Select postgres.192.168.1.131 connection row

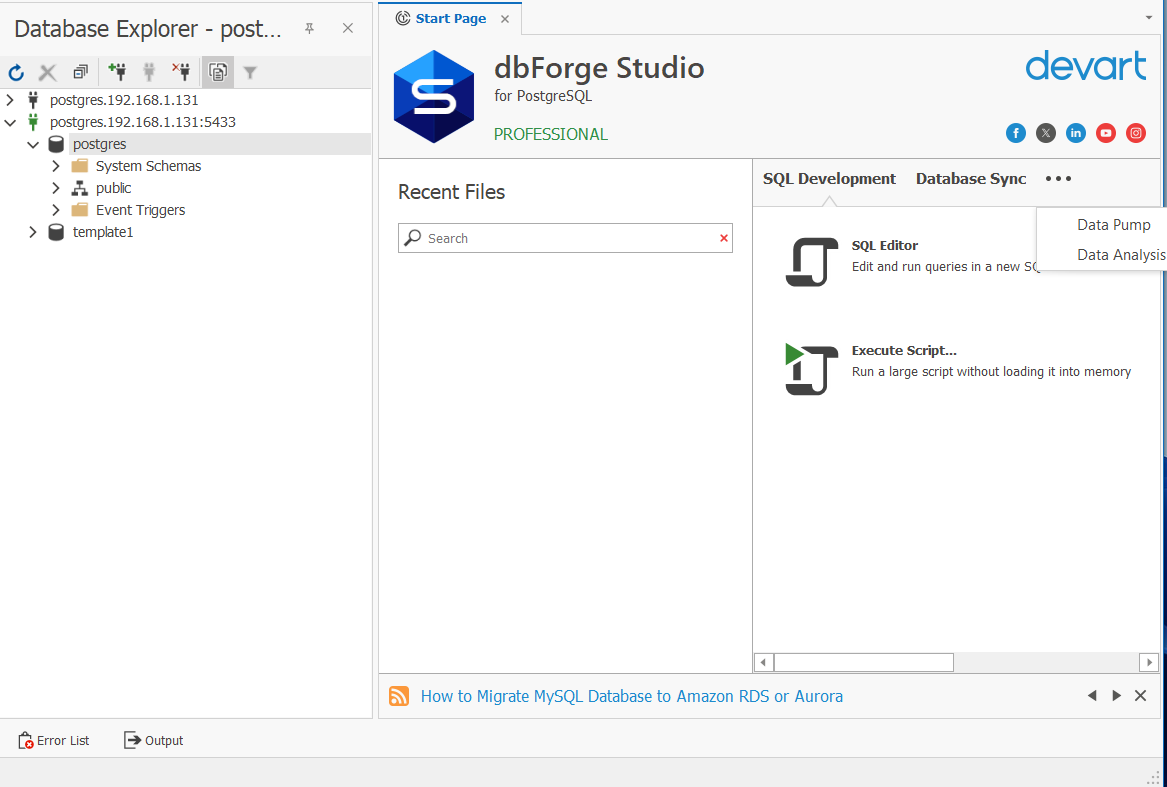click(124, 100)
